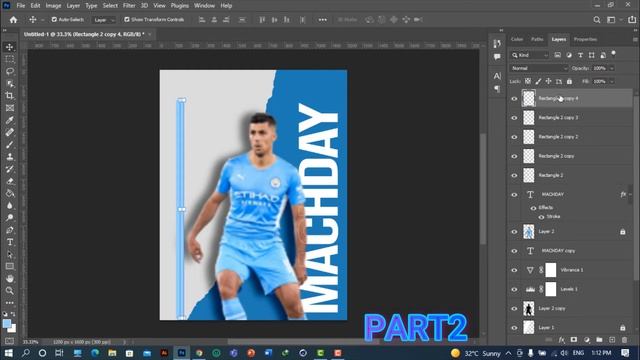640x360 pixels.
Task: Select the Brush tool
Action: pos(9,144)
